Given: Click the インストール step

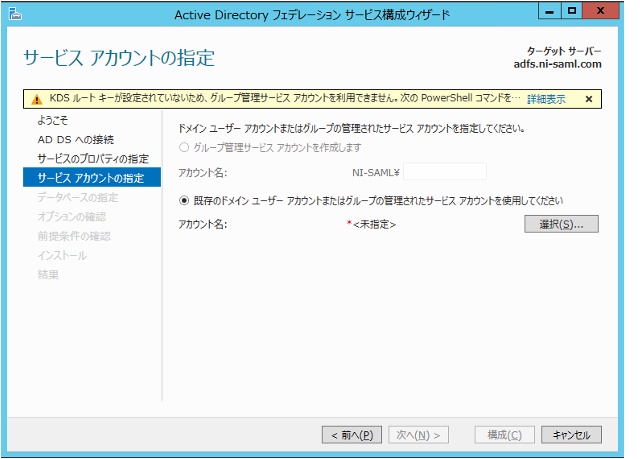Looking at the screenshot, I should click(62, 255).
